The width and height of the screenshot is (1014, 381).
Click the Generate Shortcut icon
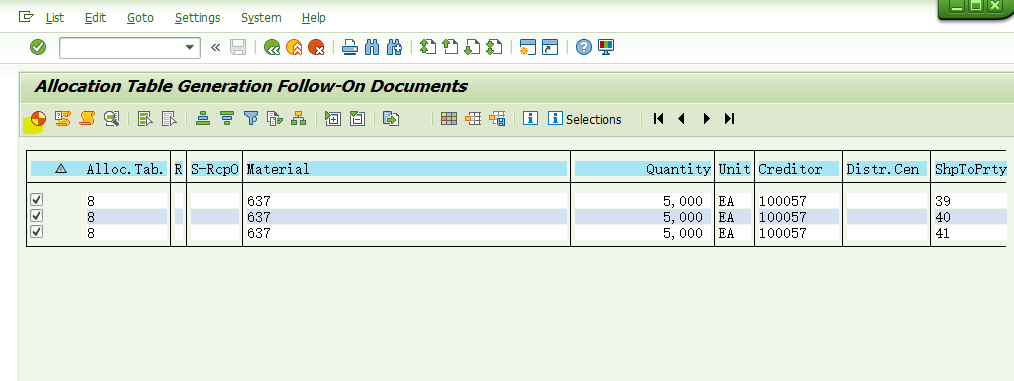[x=550, y=47]
